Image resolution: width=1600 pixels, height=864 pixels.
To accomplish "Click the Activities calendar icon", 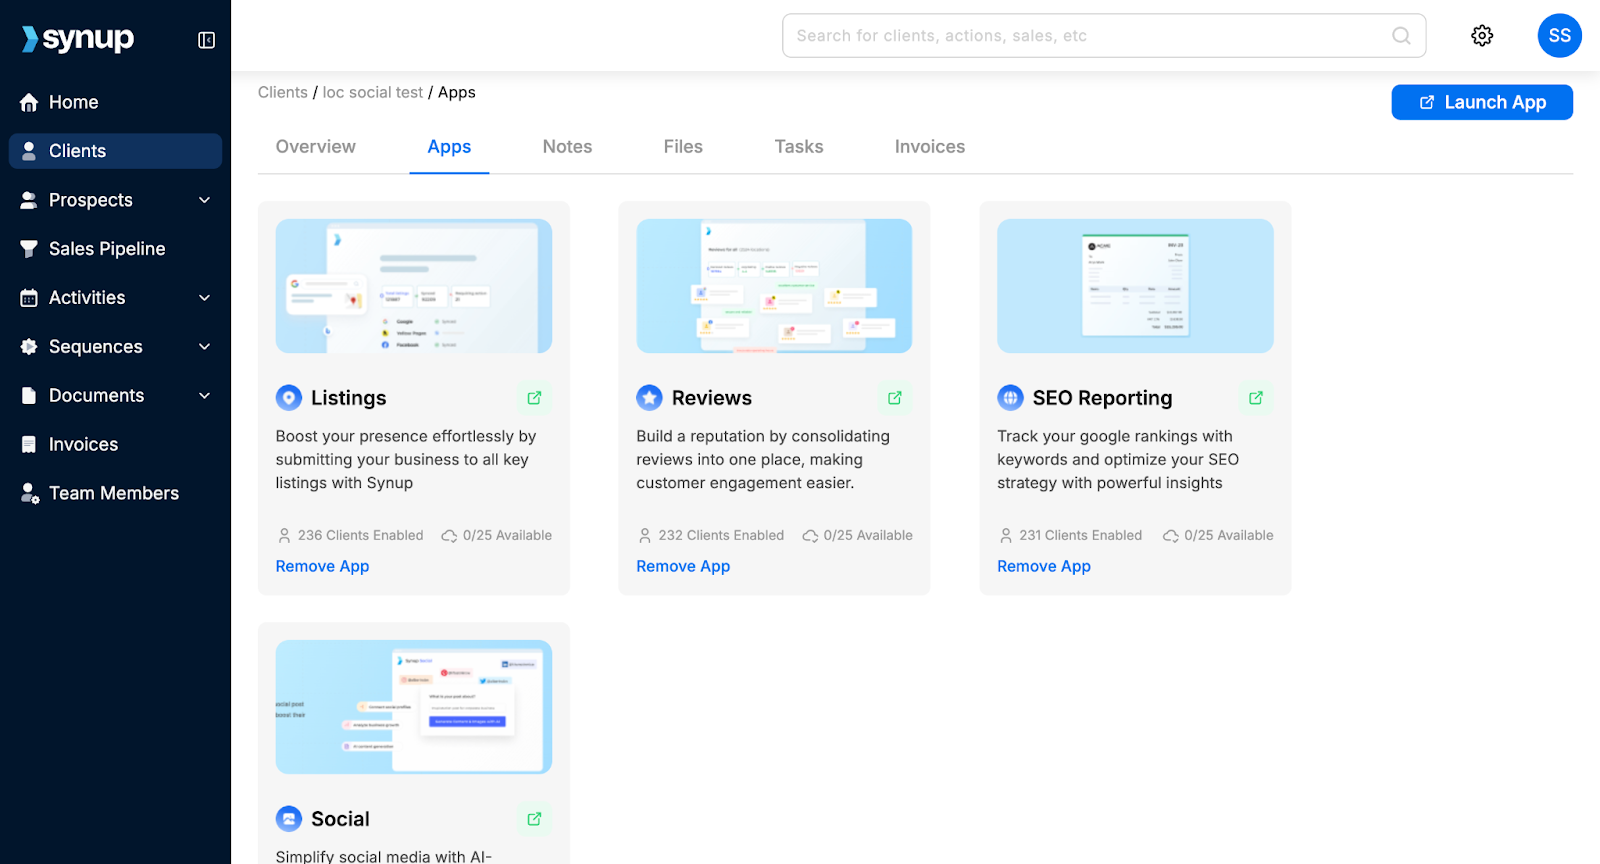I will [29, 298].
